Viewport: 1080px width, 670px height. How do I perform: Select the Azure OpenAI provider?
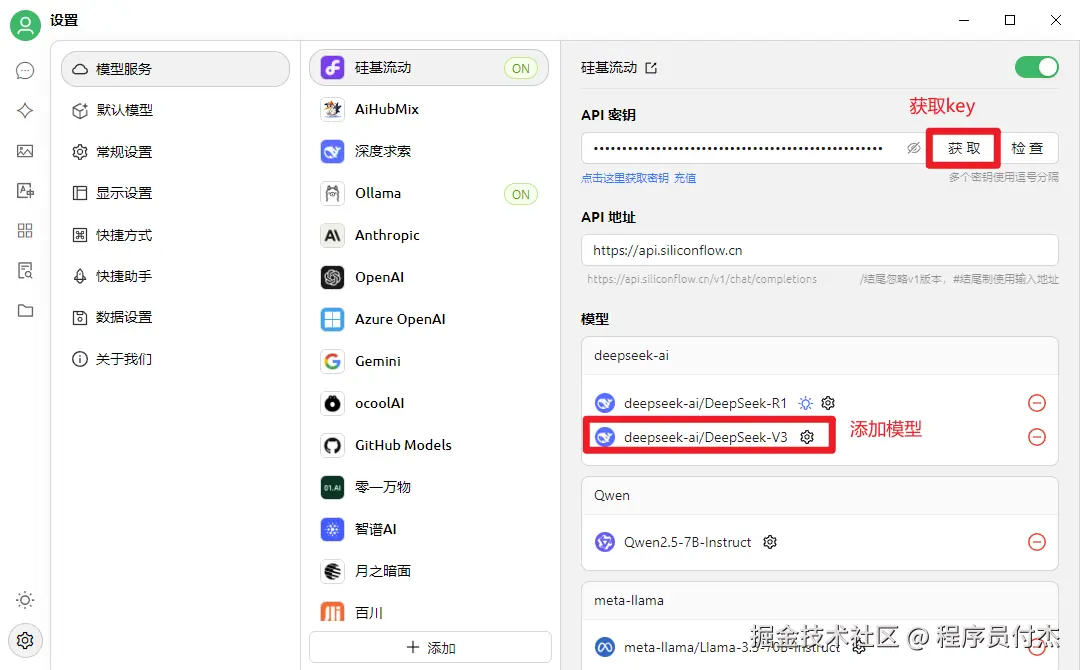429,320
